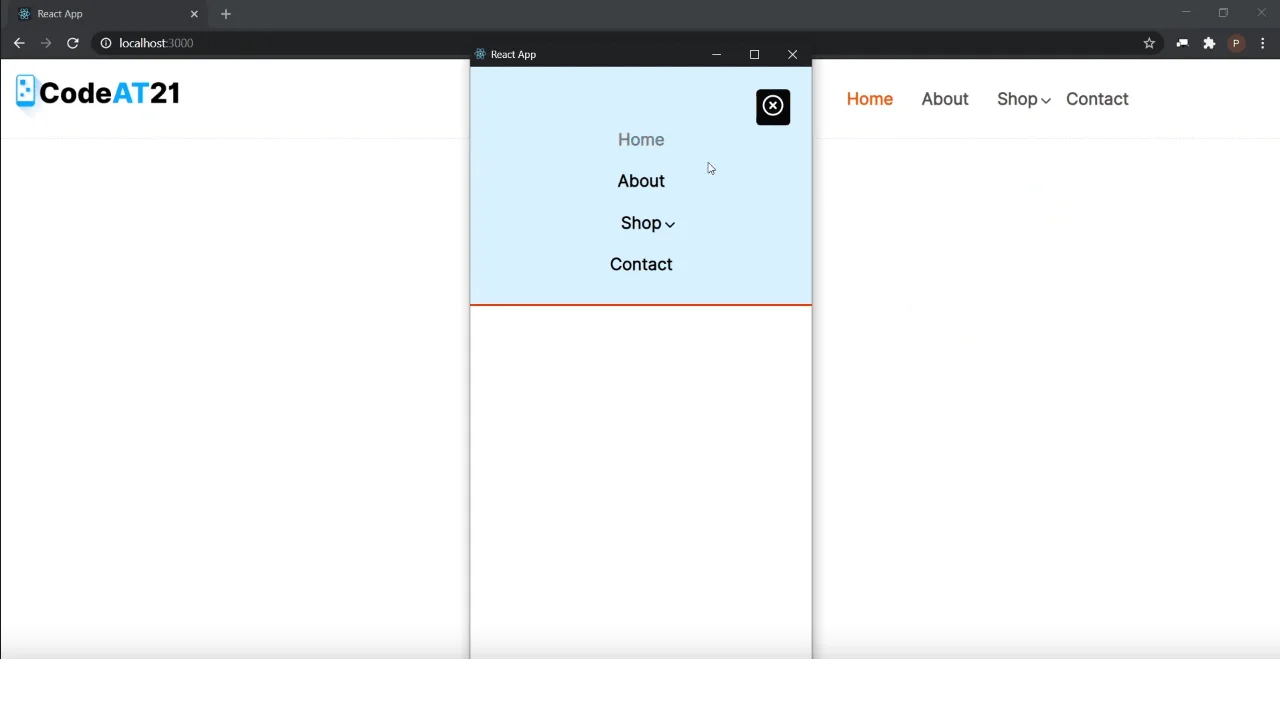Open a new browser tab with the plus button

pyautogui.click(x=225, y=13)
